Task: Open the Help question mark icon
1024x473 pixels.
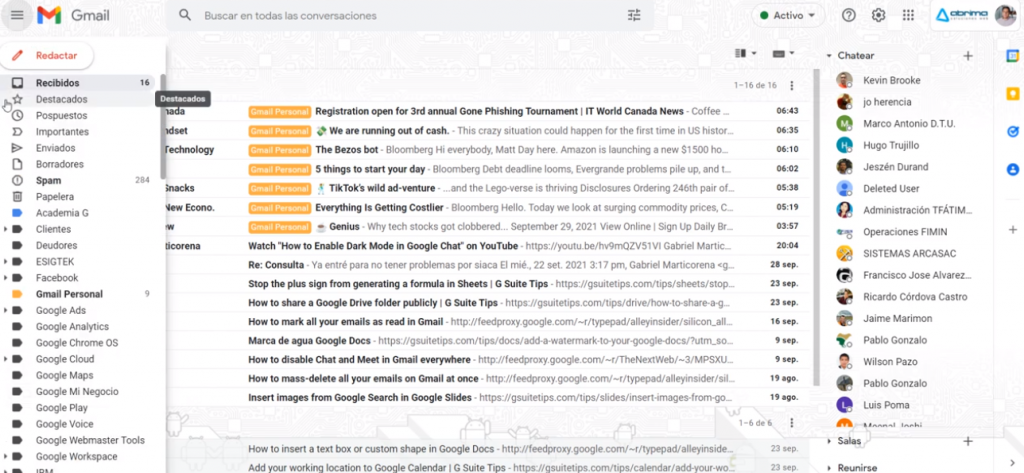Action: coord(848,15)
